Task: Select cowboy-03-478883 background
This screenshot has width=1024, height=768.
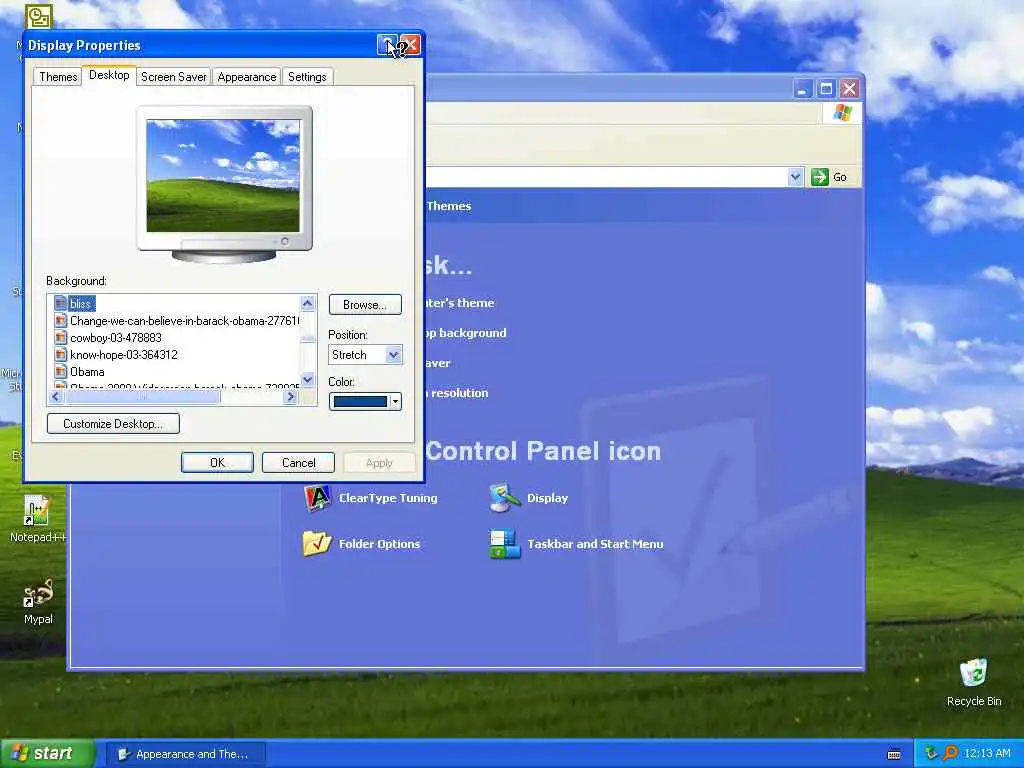Action: [116, 337]
